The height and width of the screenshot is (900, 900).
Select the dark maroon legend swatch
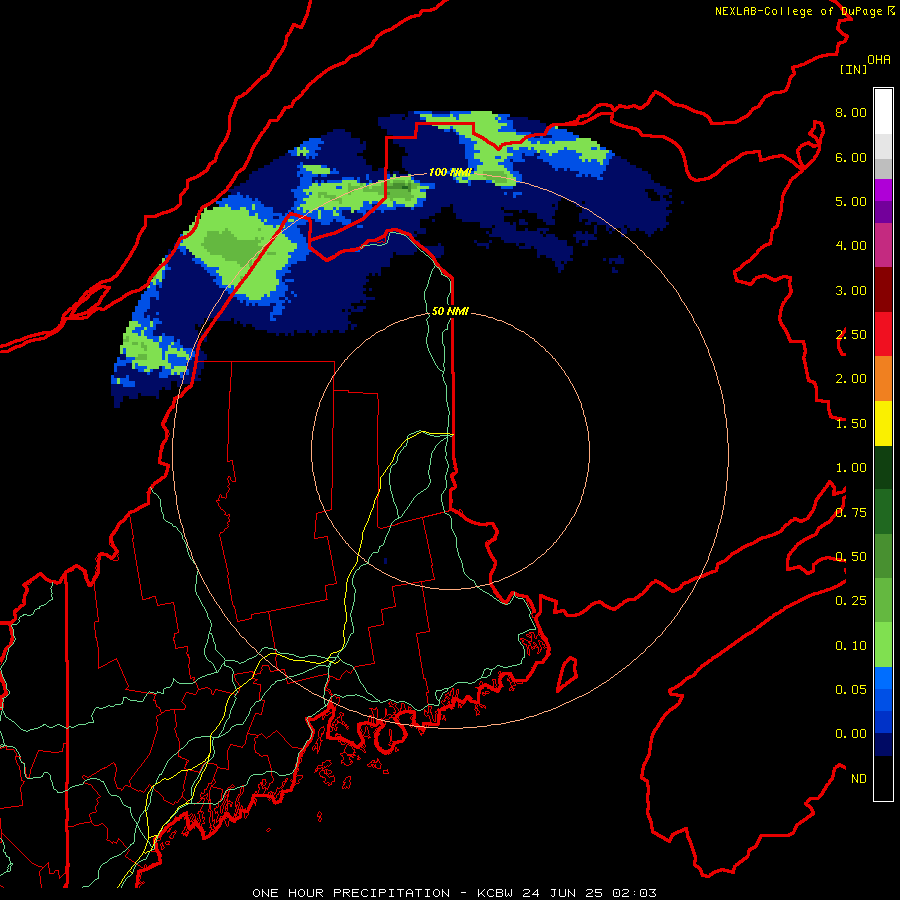coord(883,290)
